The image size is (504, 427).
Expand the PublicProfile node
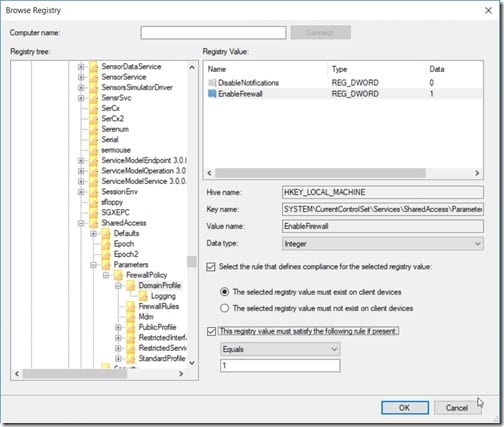118,327
